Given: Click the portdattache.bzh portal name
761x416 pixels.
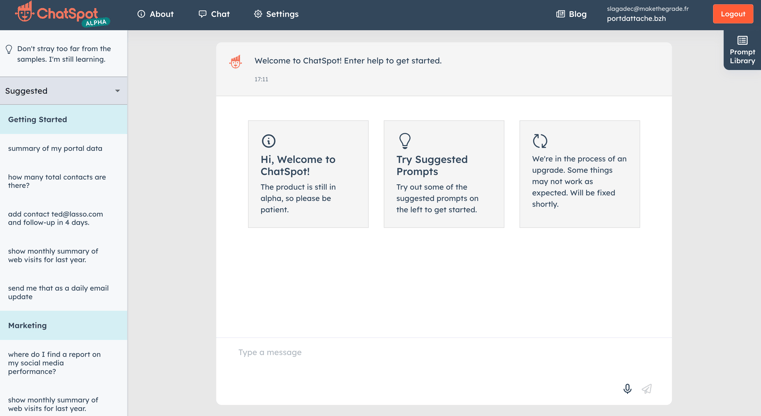Looking at the screenshot, I should point(636,18).
